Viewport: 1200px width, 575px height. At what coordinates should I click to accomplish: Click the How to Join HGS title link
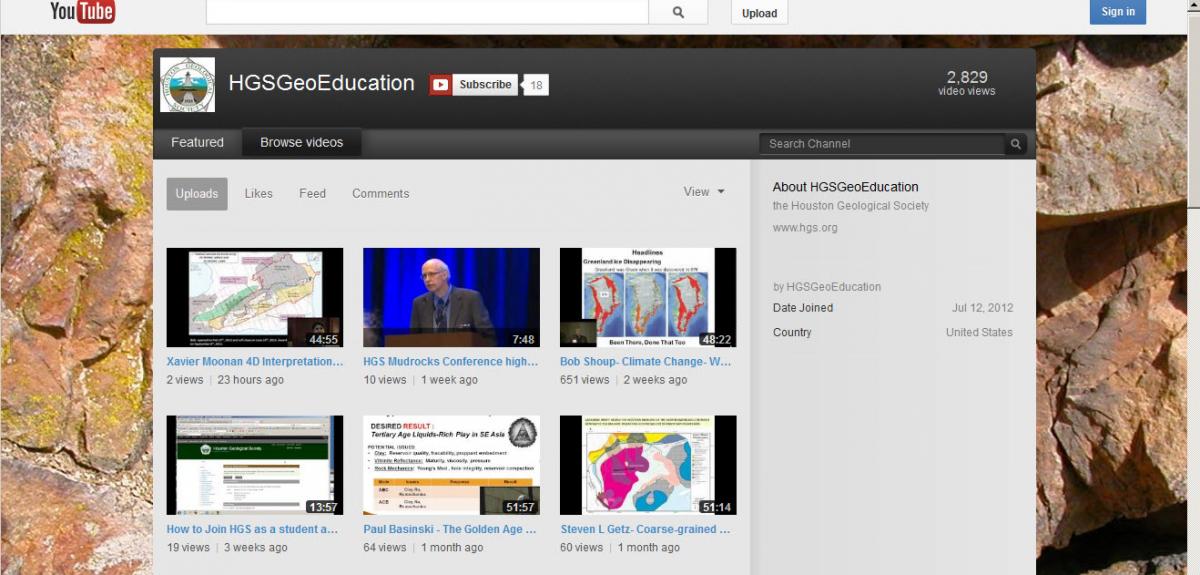252,529
